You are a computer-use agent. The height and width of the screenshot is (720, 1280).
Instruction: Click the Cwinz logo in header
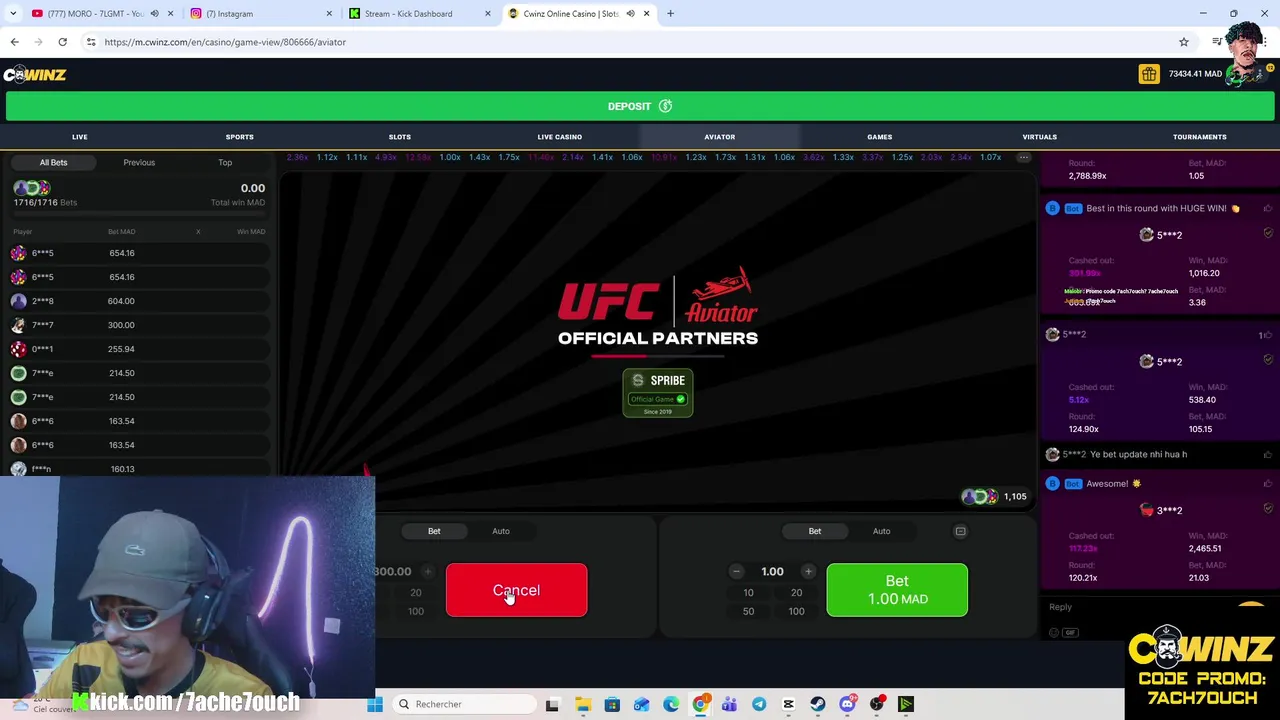tap(34, 75)
